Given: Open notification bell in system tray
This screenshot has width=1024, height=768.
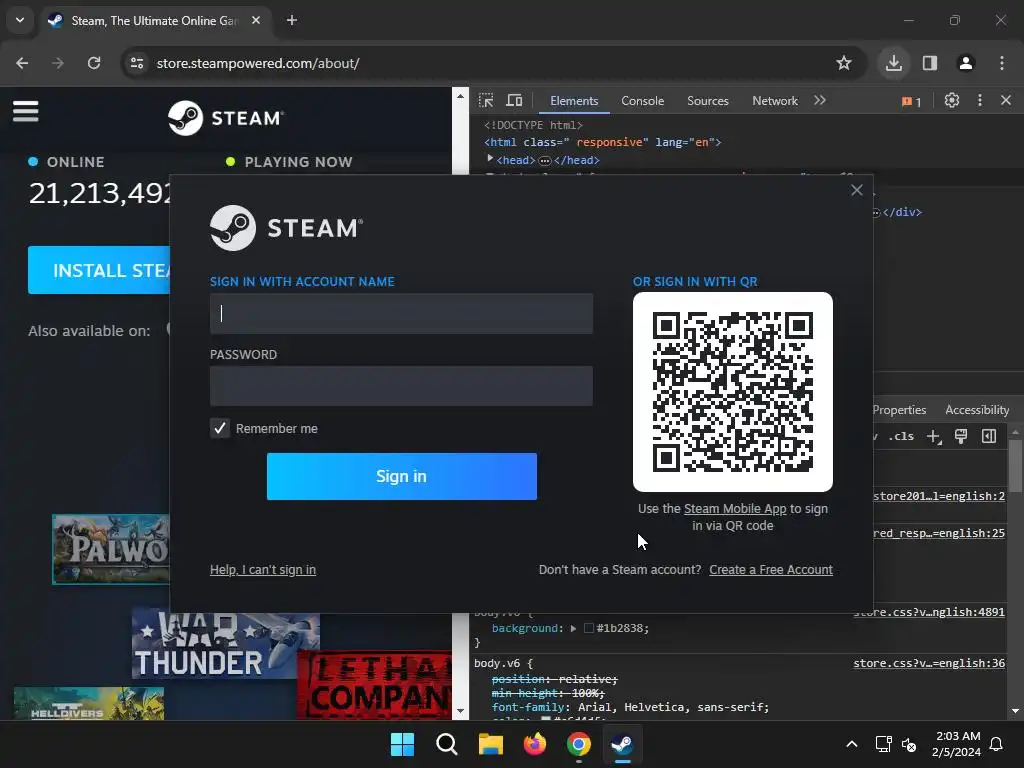Looking at the screenshot, I should click(997, 744).
